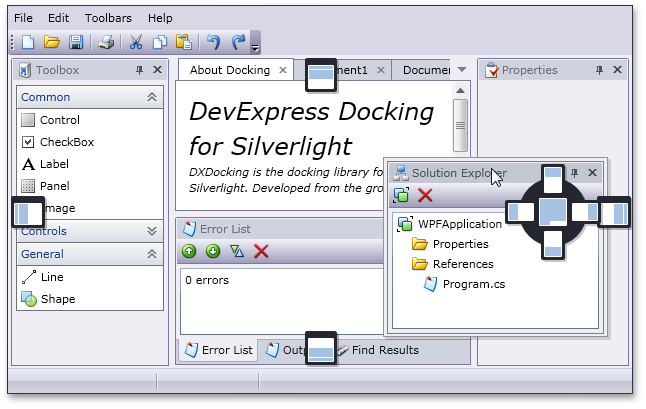Expand the Controls group in Toolbox
This screenshot has width=646, height=409.
[x=152, y=231]
